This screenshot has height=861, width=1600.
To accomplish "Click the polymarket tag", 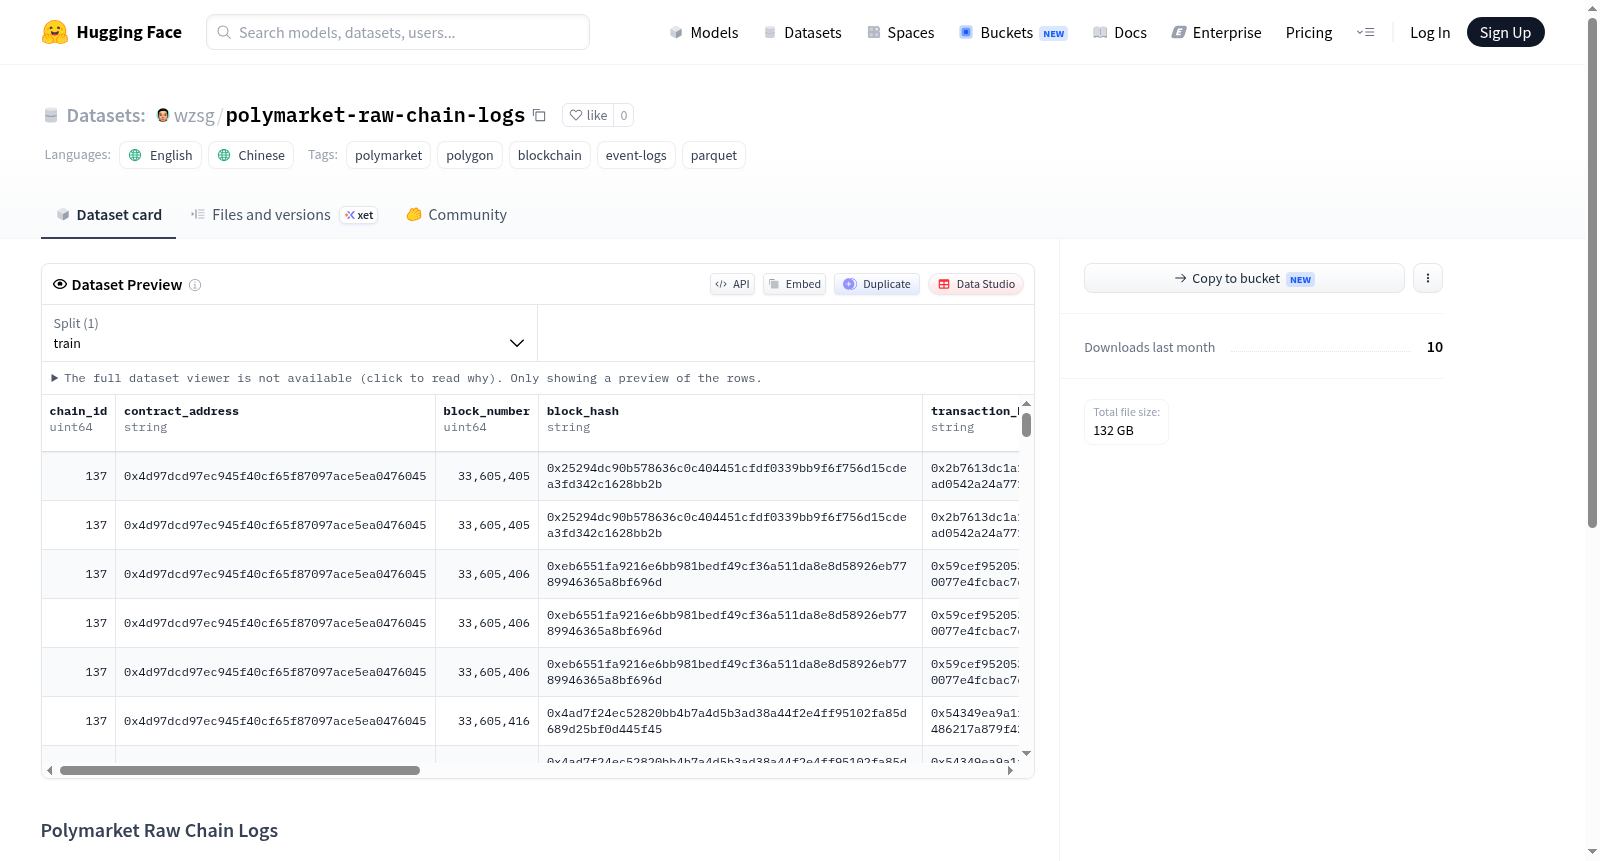I will pyautogui.click(x=388, y=155).
